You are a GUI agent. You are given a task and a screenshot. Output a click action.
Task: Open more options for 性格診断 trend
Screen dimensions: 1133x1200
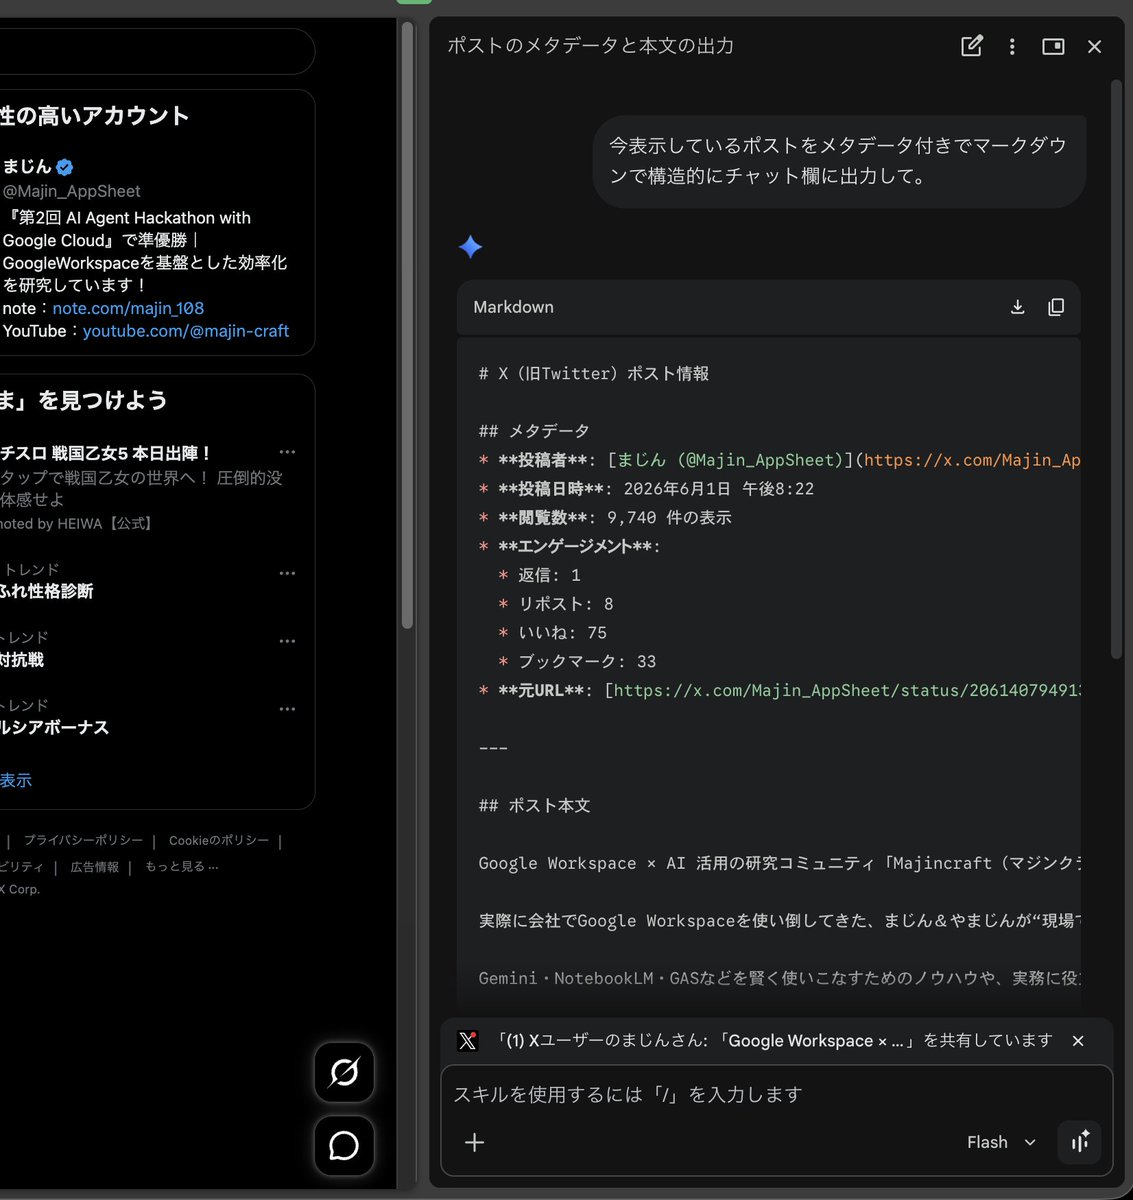tap(287, 573)
